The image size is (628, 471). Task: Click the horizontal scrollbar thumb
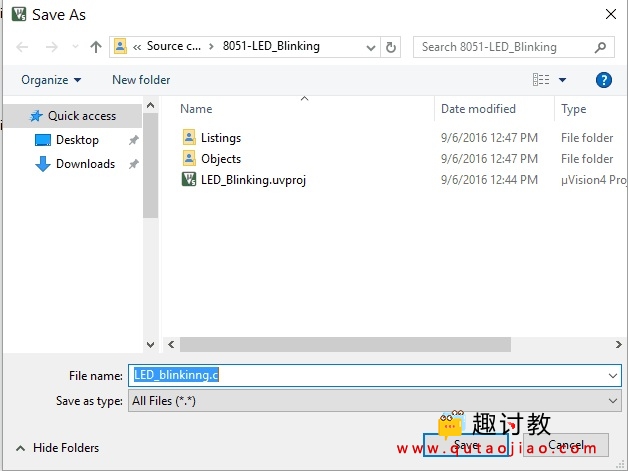pos(345,344)
